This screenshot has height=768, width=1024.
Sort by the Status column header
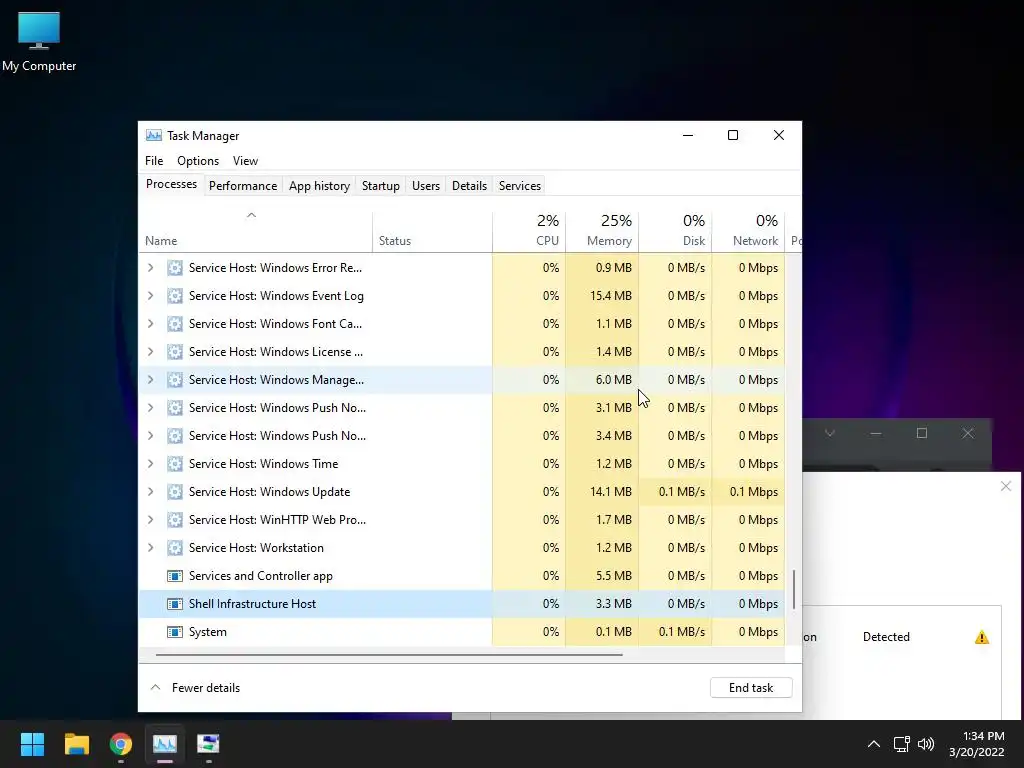coord(432,232)
